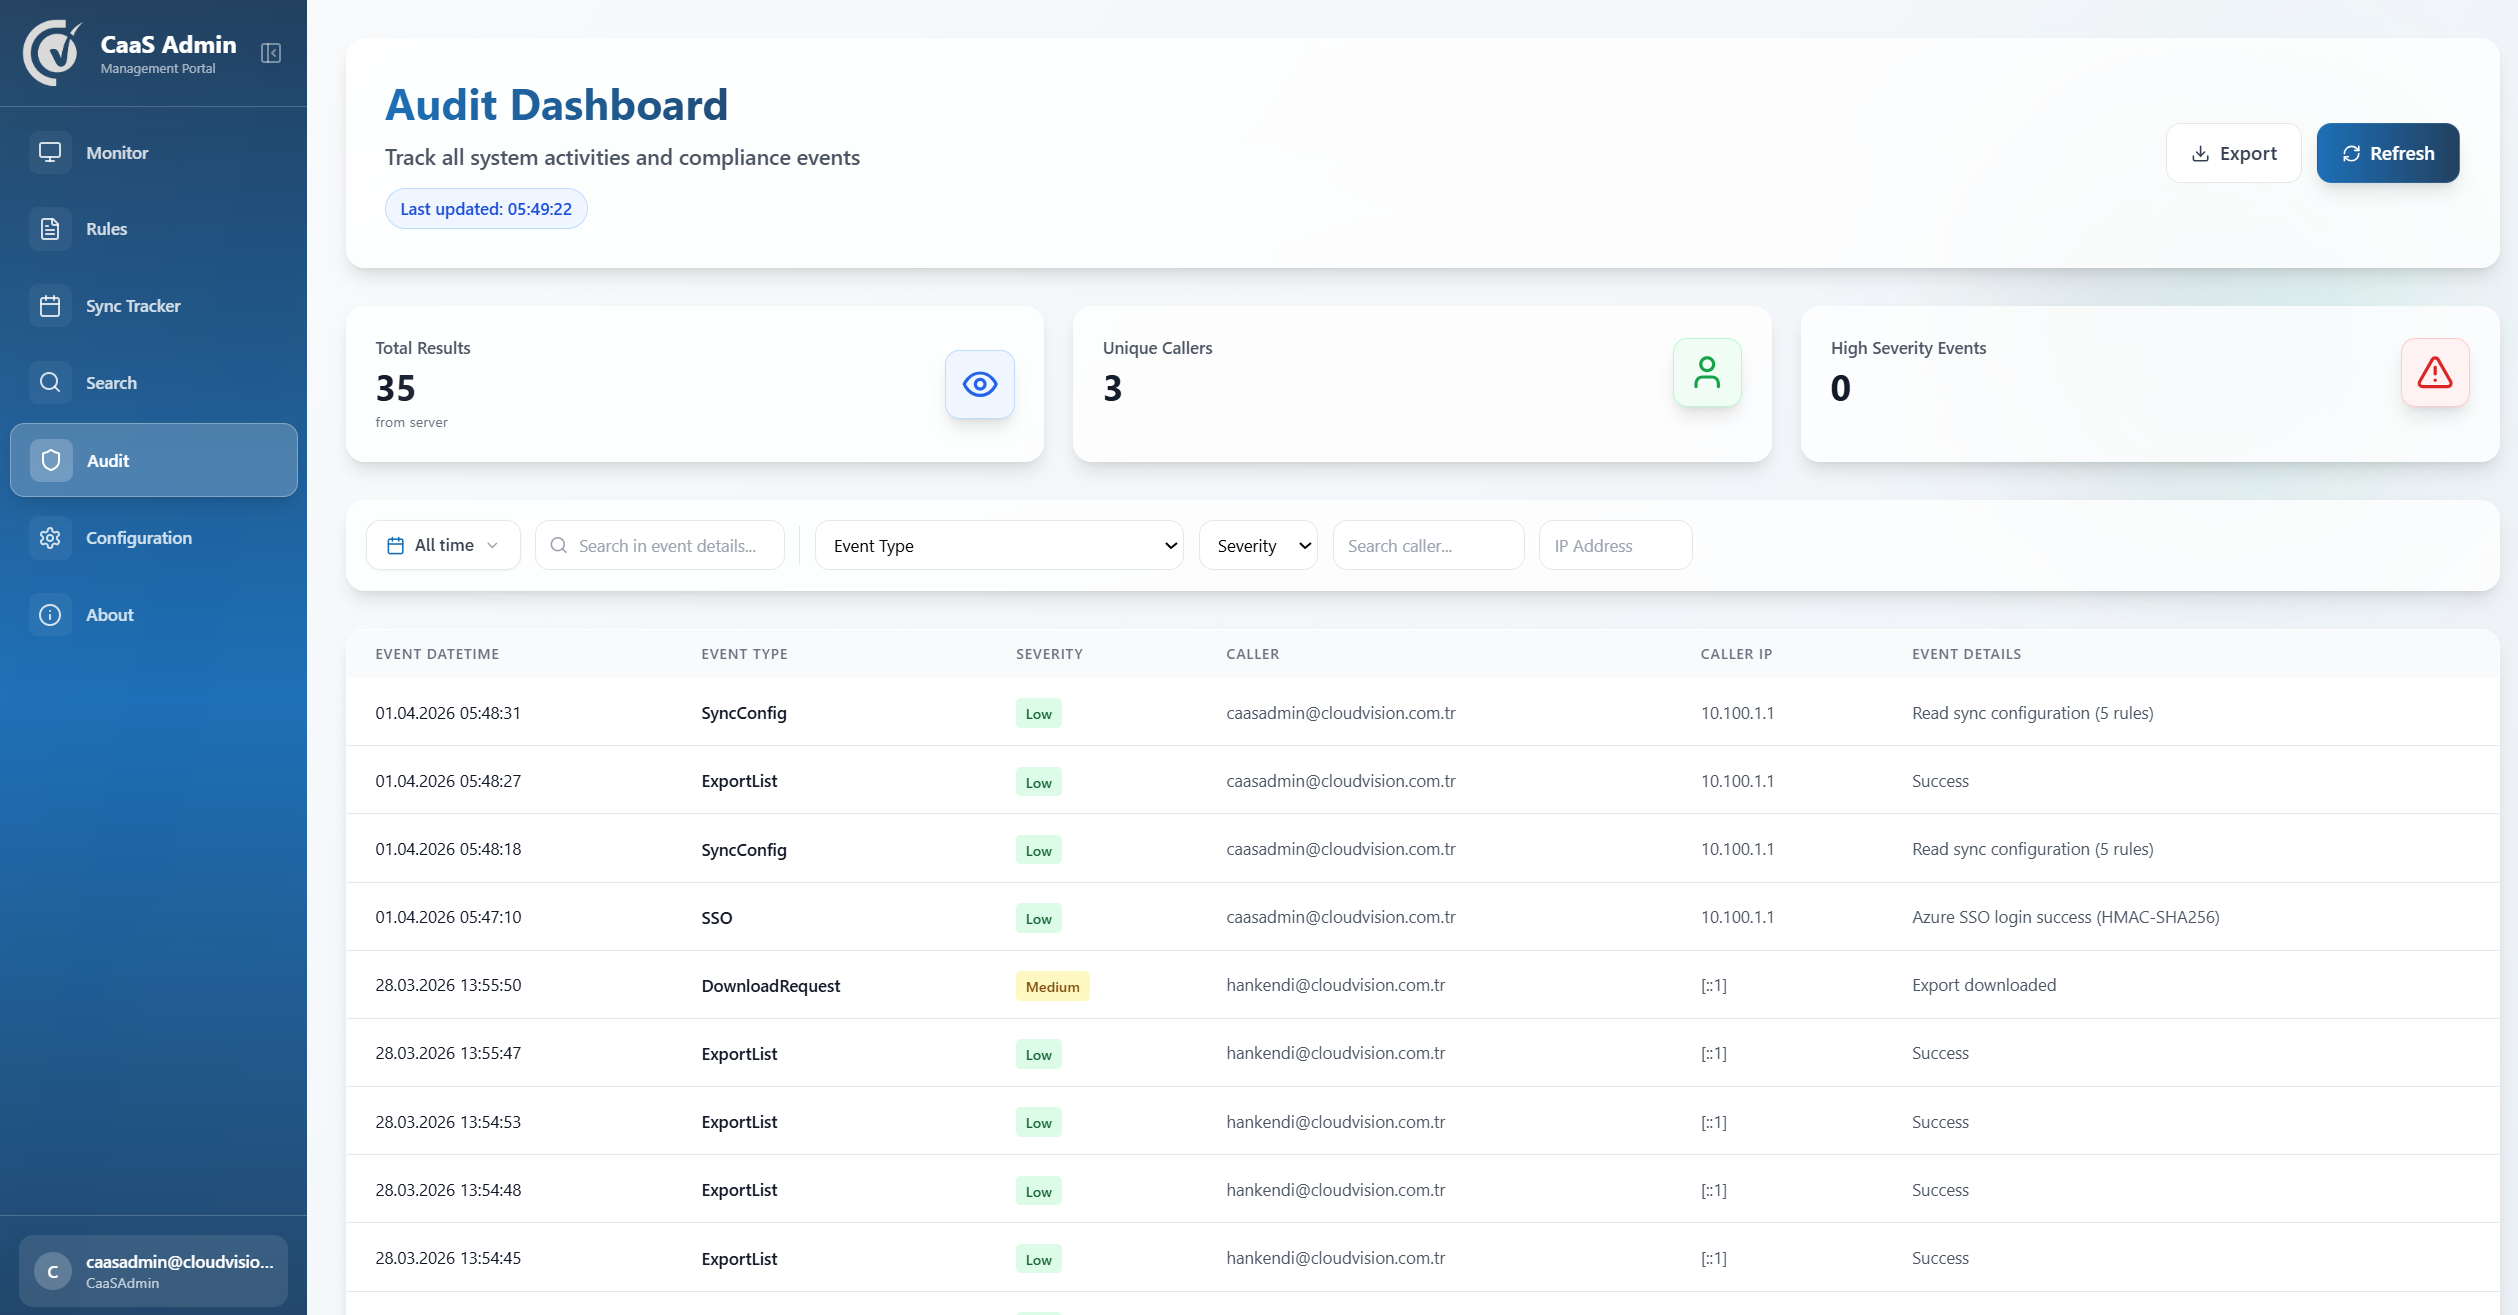The image size is (2518, 1315).
Task: Go to the Rules menu item
Action: [107, 229]
